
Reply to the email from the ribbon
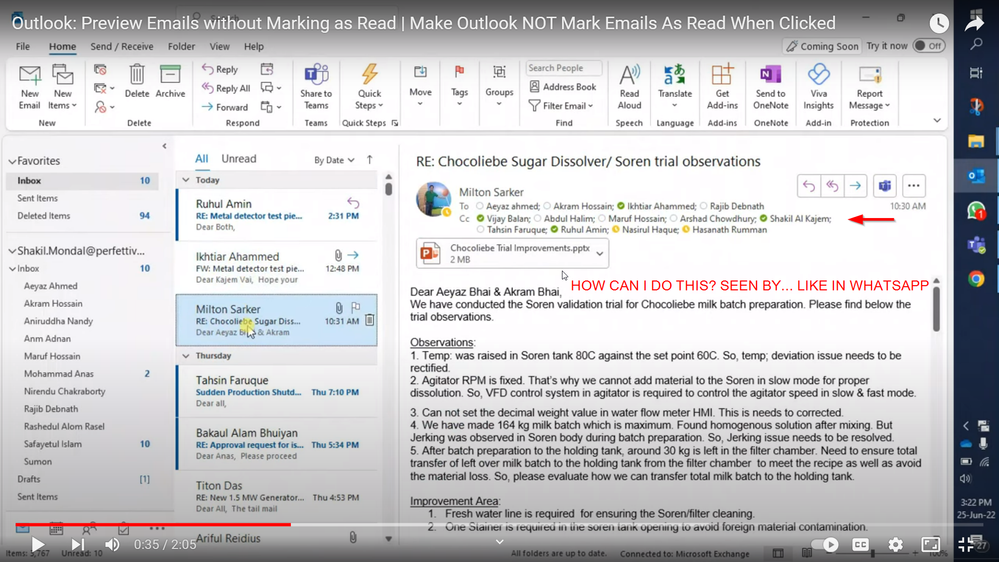pyautogui.click(x=220, y=69)
